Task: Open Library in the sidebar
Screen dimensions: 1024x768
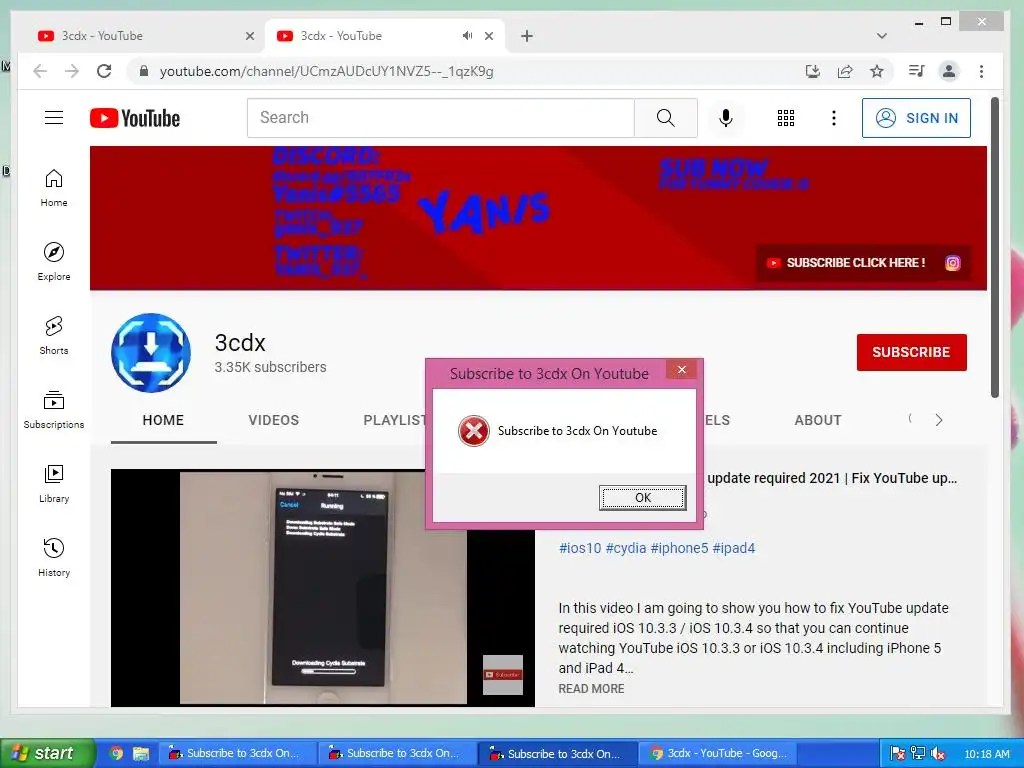Action: point(54,483)
